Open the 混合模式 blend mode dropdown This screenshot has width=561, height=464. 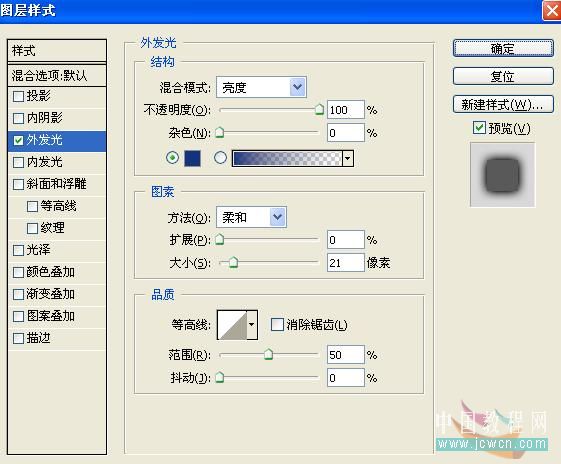(x=298, y=87)
